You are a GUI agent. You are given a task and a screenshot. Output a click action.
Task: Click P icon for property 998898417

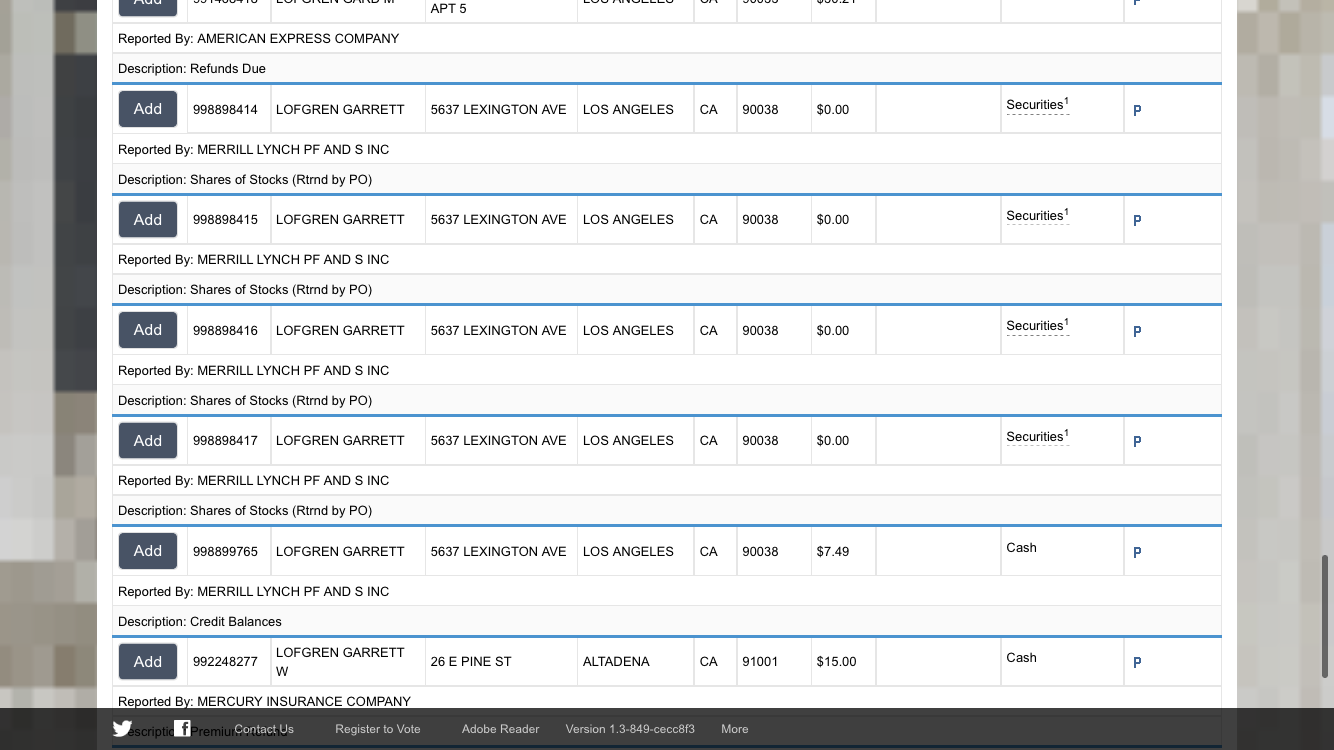click(x=1137, y=442)
